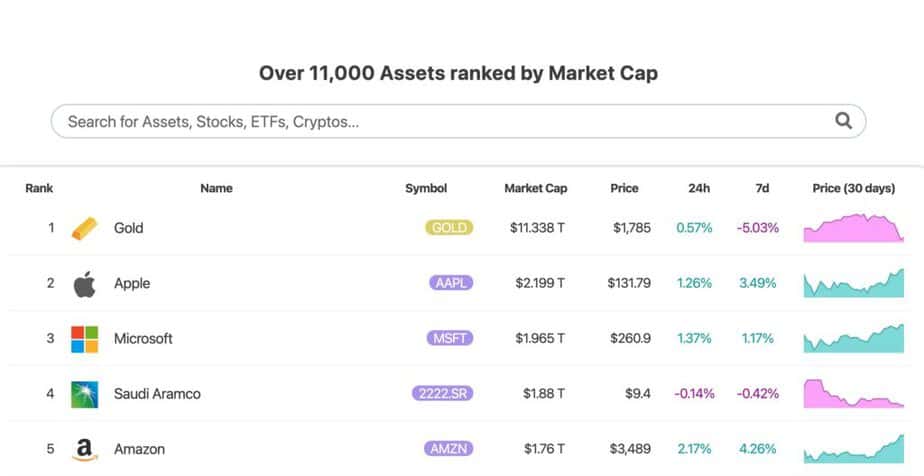
Task: Open Saudi Aramco's 30-day price chart
Action: [x=853, y=394]
